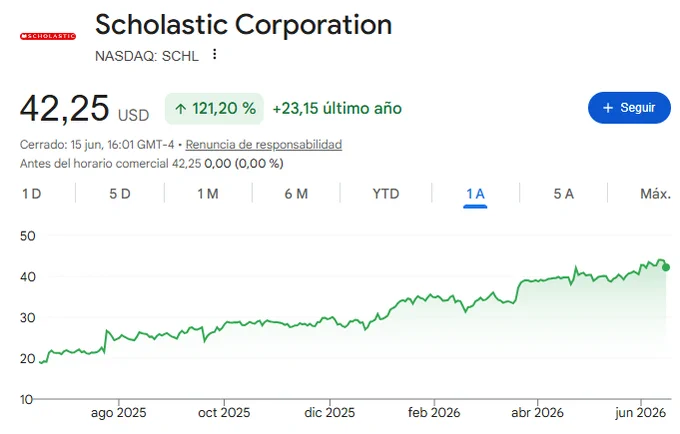Click the +23,15 último año text
This screenshot has width=680, height=434.
point(337,108)
